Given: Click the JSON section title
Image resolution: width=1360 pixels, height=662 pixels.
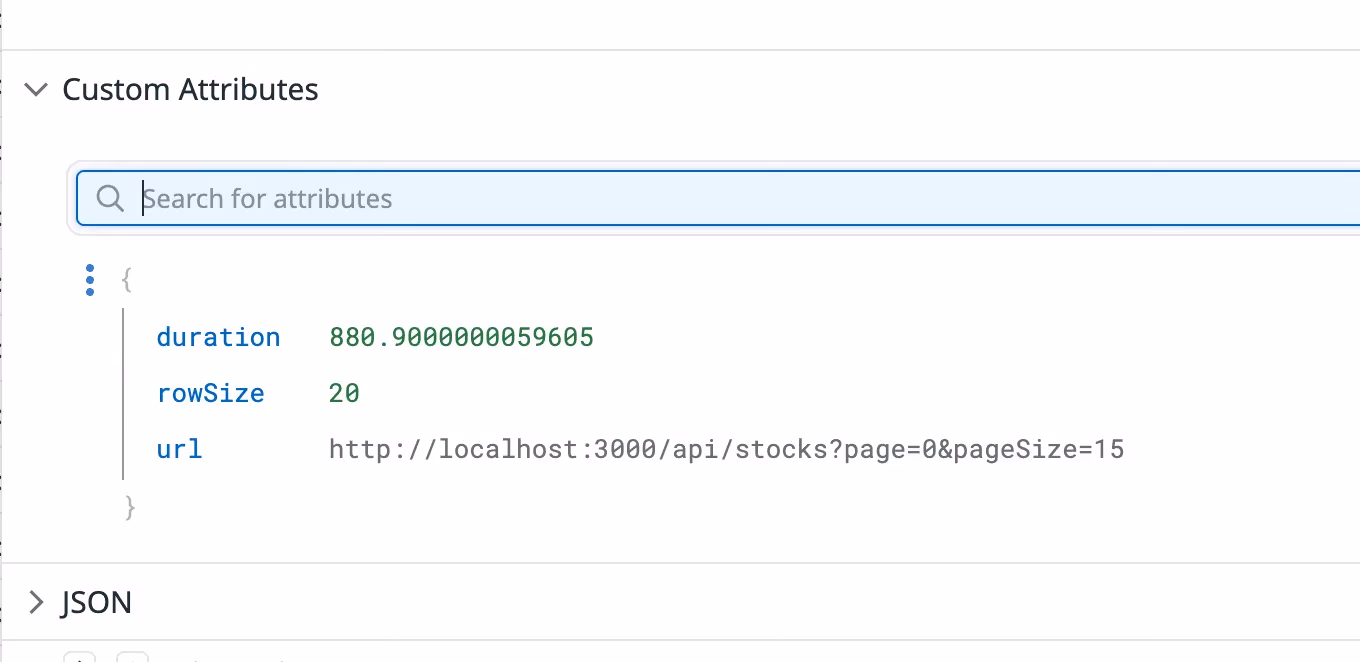Looking at the screenshot, I should (x=97, y=602).
